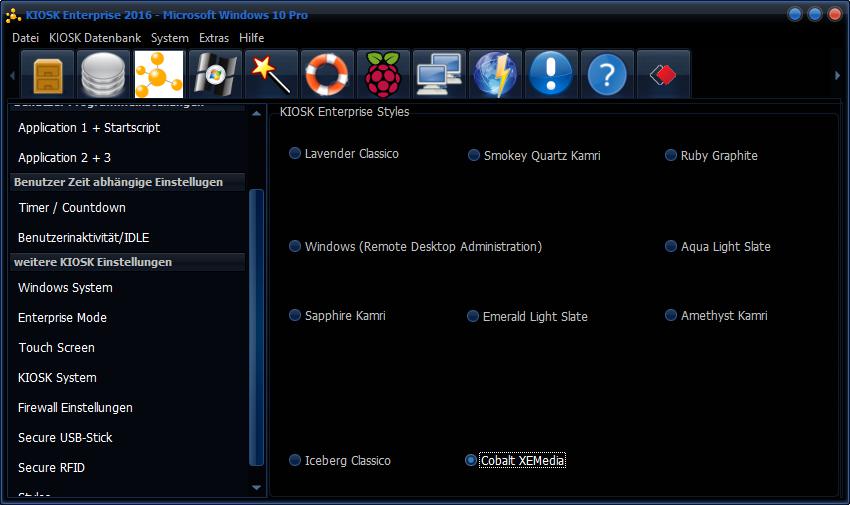Image resolution: width=850 pixels, height=505 pixels.
Task: Click sidebar scrollbar up arrow
Action: [256, 114]
